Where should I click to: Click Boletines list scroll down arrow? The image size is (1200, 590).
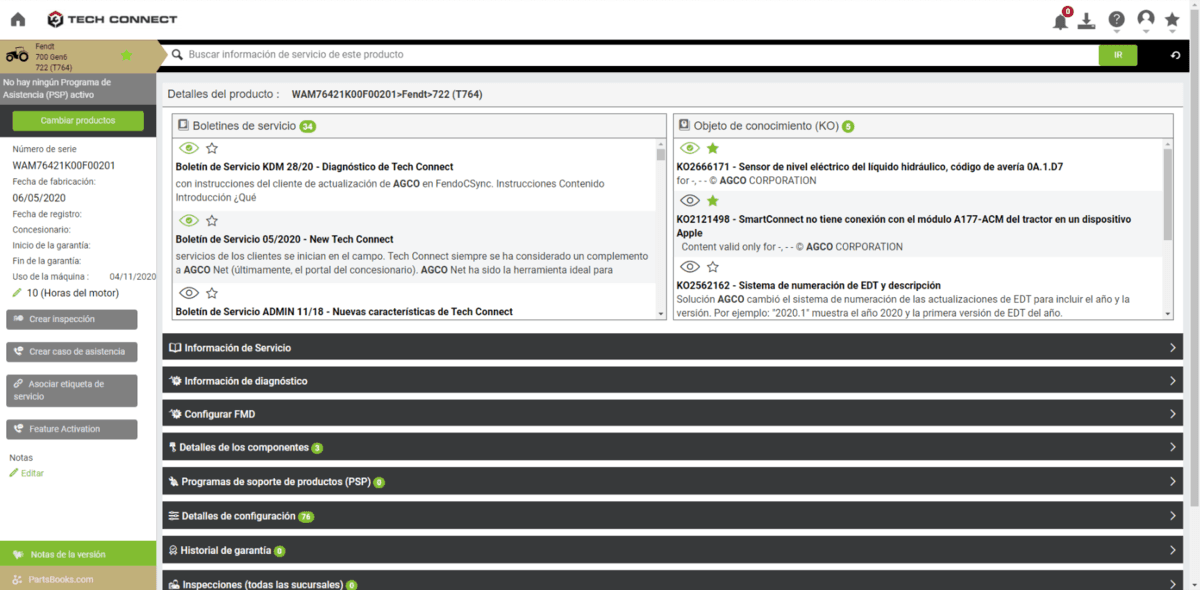[x=660, y=313]
